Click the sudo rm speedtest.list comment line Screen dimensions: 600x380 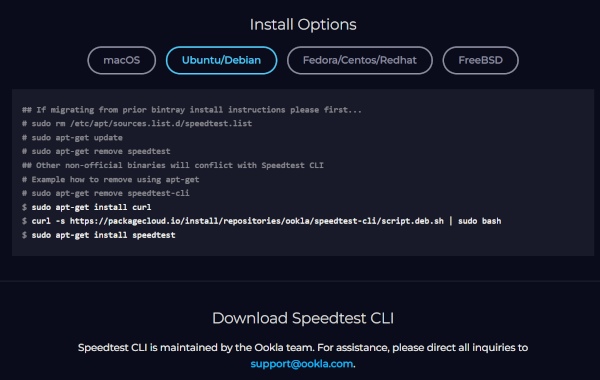click(x=137, y=124)
